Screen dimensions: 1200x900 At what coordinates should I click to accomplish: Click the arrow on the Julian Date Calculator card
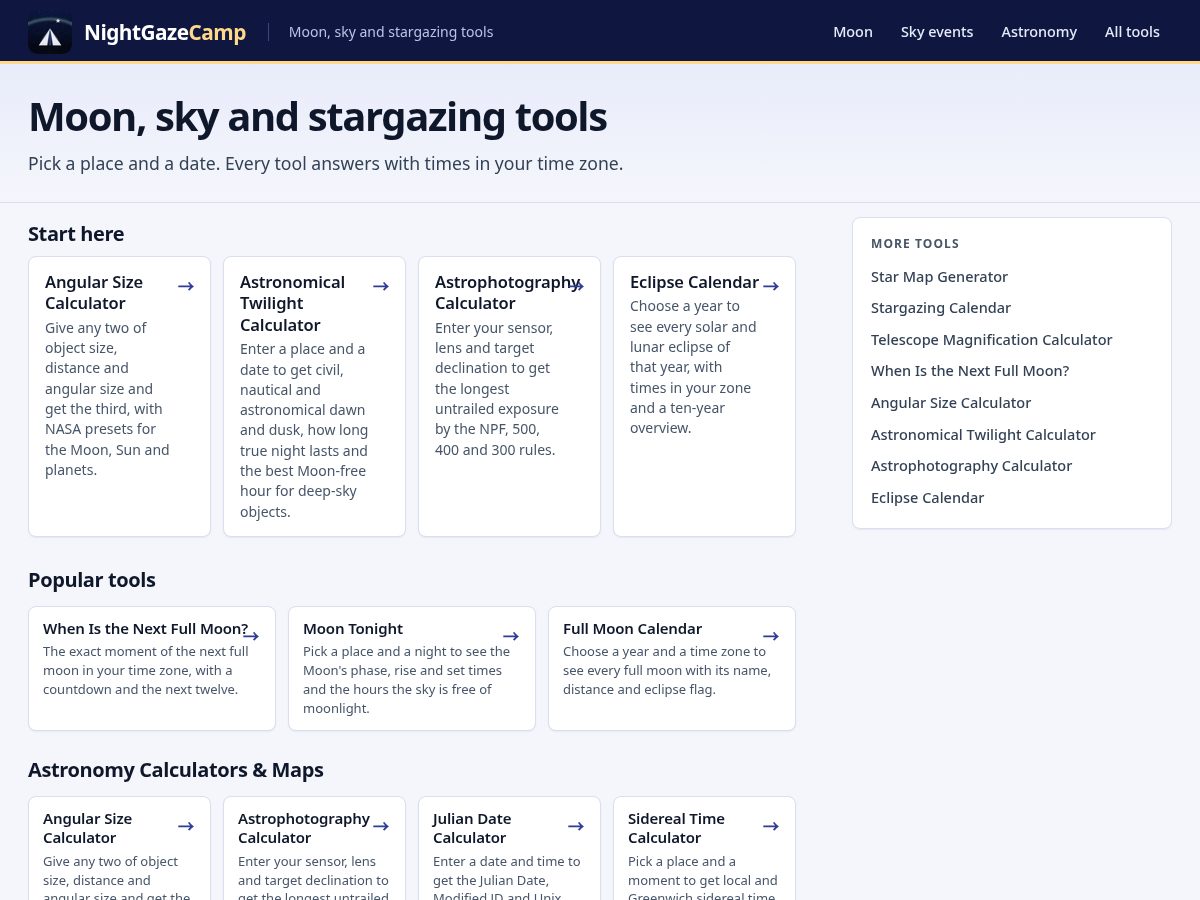[x=576, y=826]
